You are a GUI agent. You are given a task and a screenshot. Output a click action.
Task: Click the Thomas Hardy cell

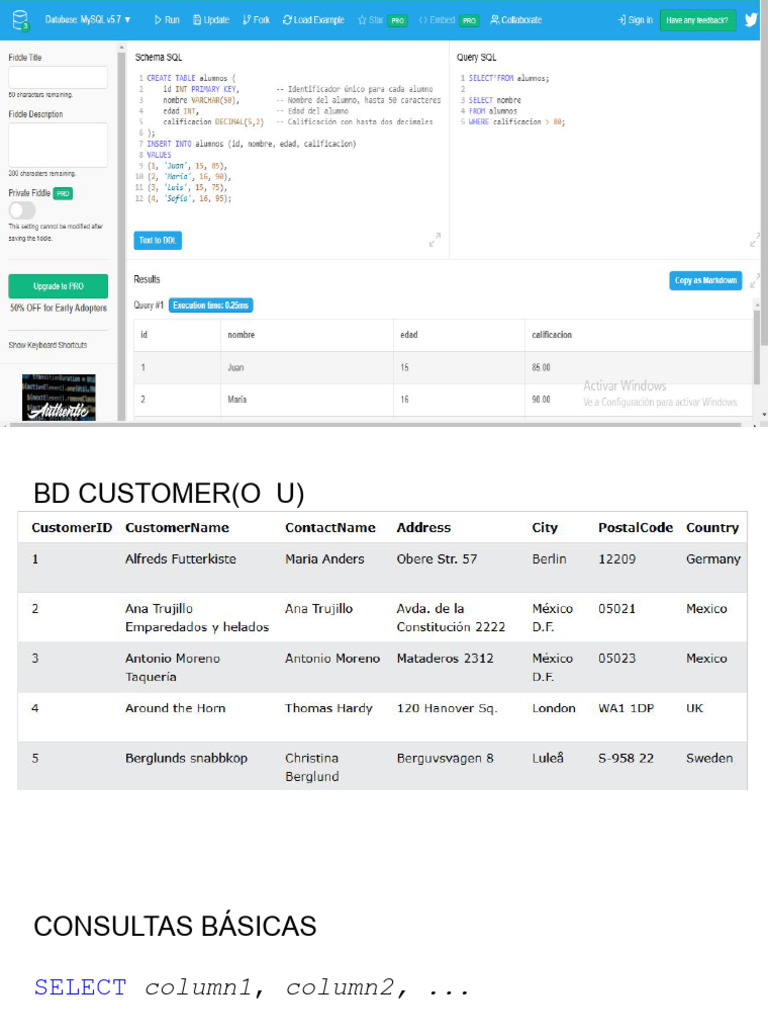point(328,708)
